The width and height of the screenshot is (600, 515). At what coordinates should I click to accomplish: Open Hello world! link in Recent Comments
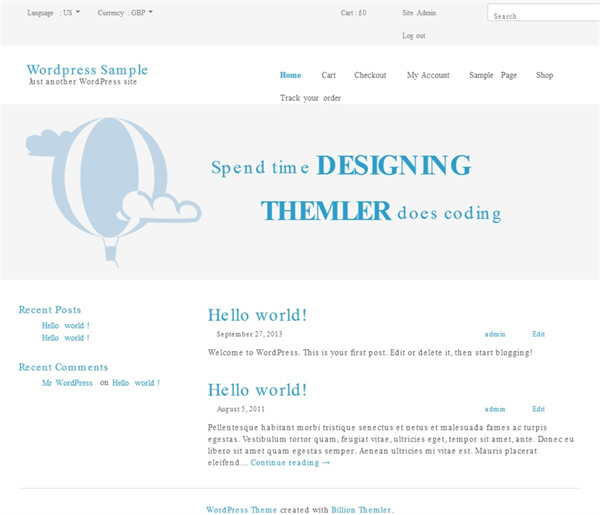tap(136, 383)
